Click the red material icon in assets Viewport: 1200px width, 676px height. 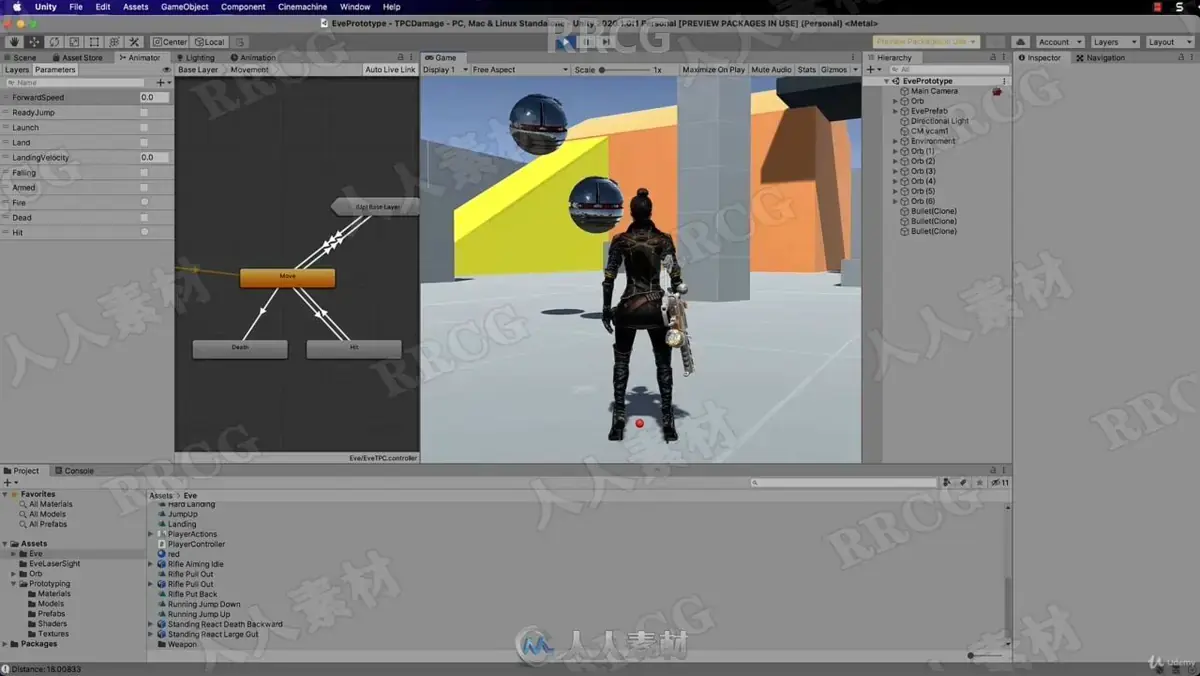[162, 554]
